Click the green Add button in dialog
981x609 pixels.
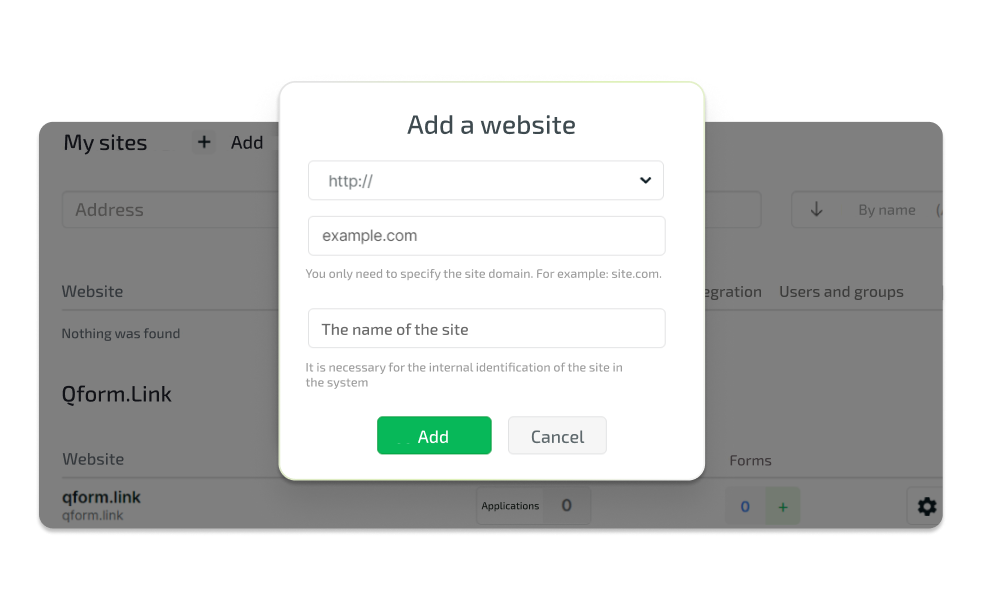point(434,436)
